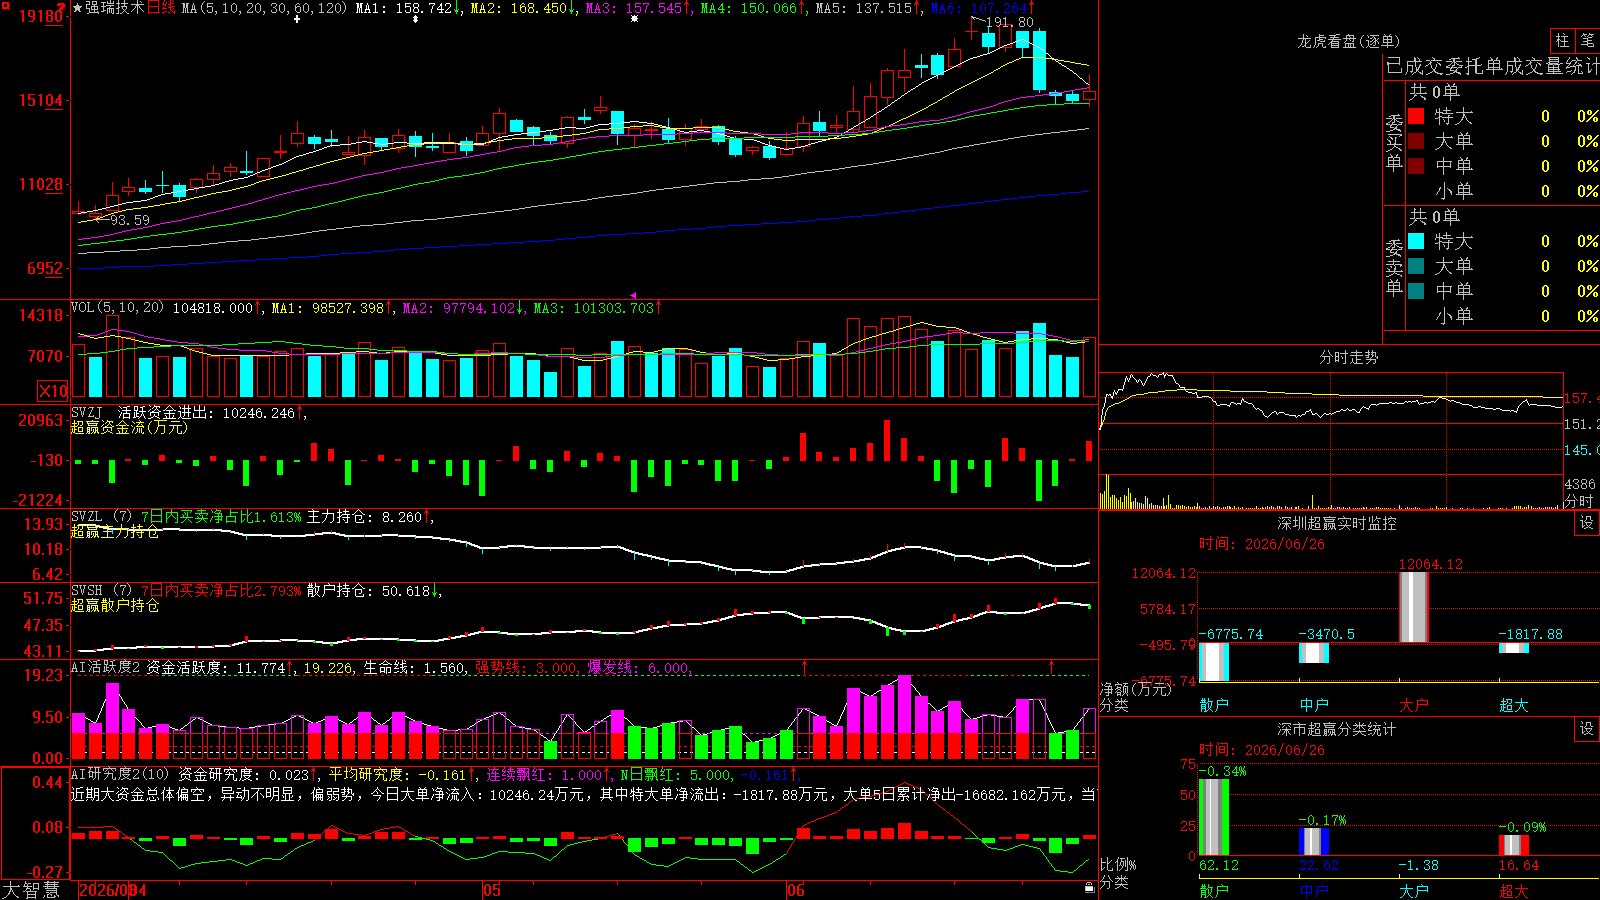Click the dark red 中单 buy-order swatch
1600x900 pixels.
pos(1416,166)
